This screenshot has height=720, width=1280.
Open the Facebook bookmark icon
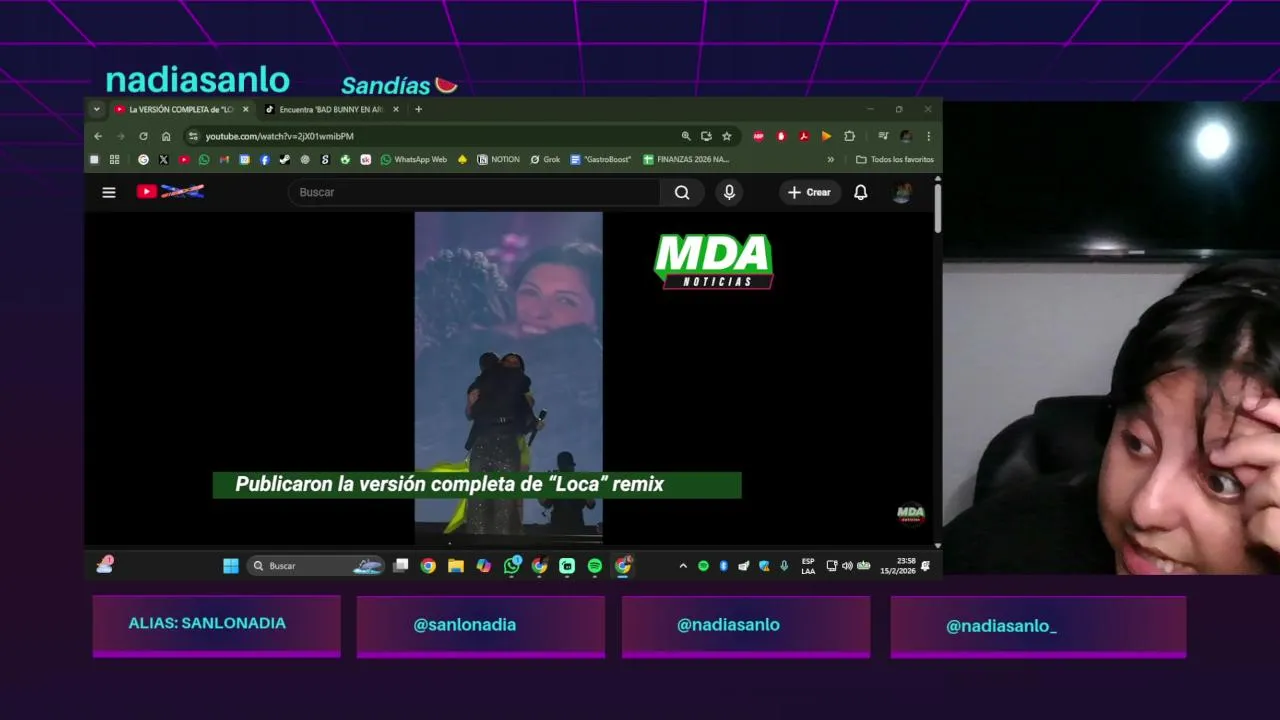coord(265,159)
